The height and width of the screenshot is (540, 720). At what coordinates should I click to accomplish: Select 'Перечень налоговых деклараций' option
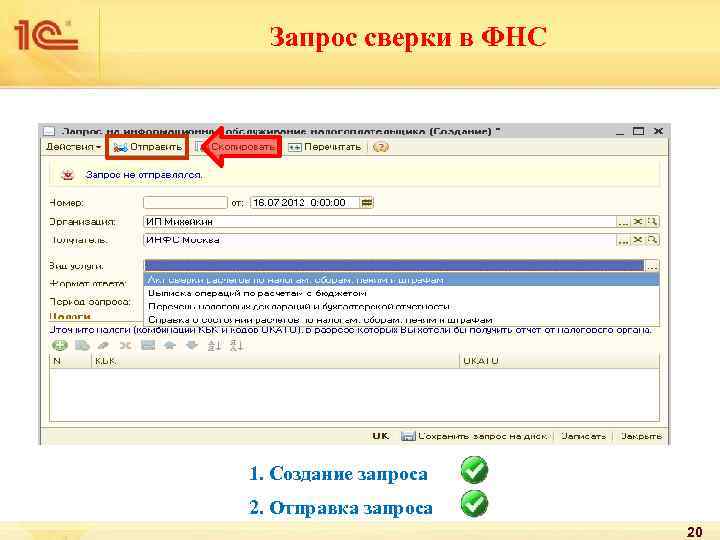401,306
